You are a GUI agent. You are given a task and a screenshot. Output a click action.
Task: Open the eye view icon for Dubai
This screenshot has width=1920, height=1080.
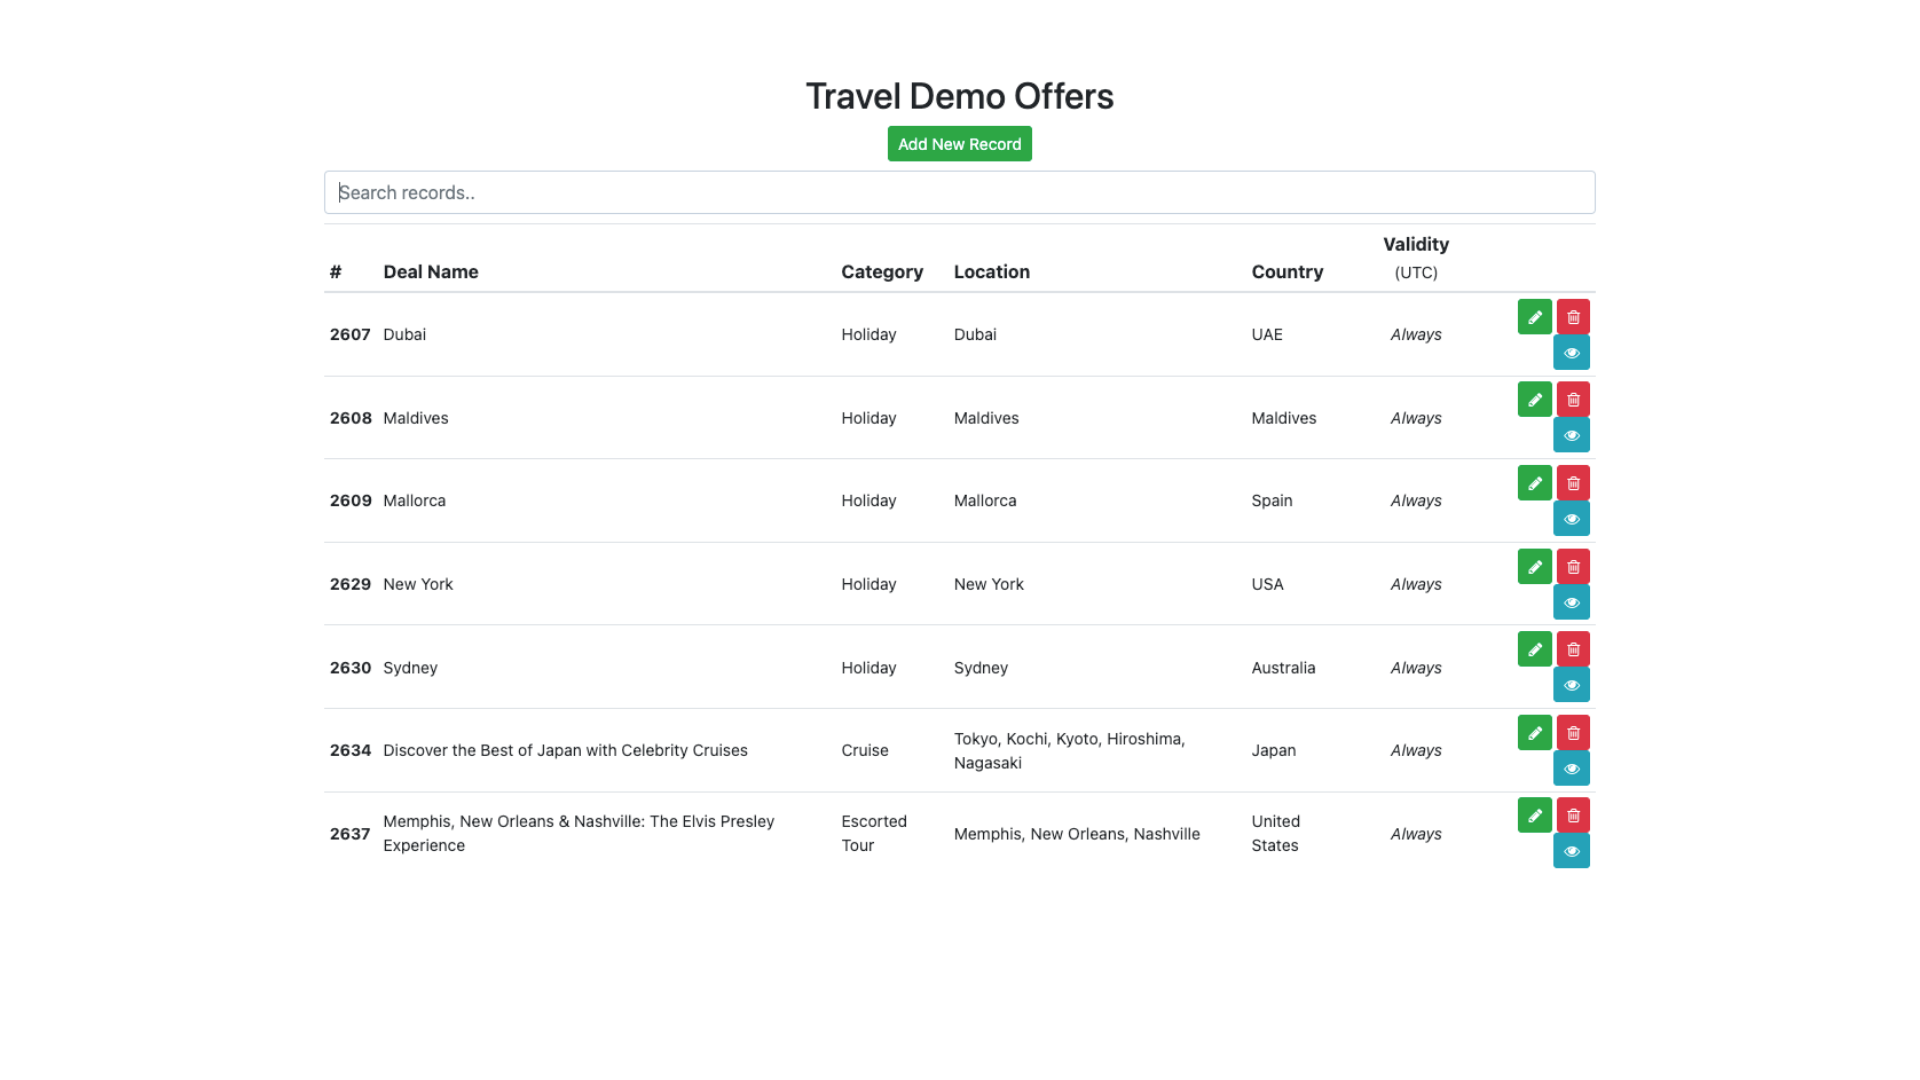(1571, 352)
